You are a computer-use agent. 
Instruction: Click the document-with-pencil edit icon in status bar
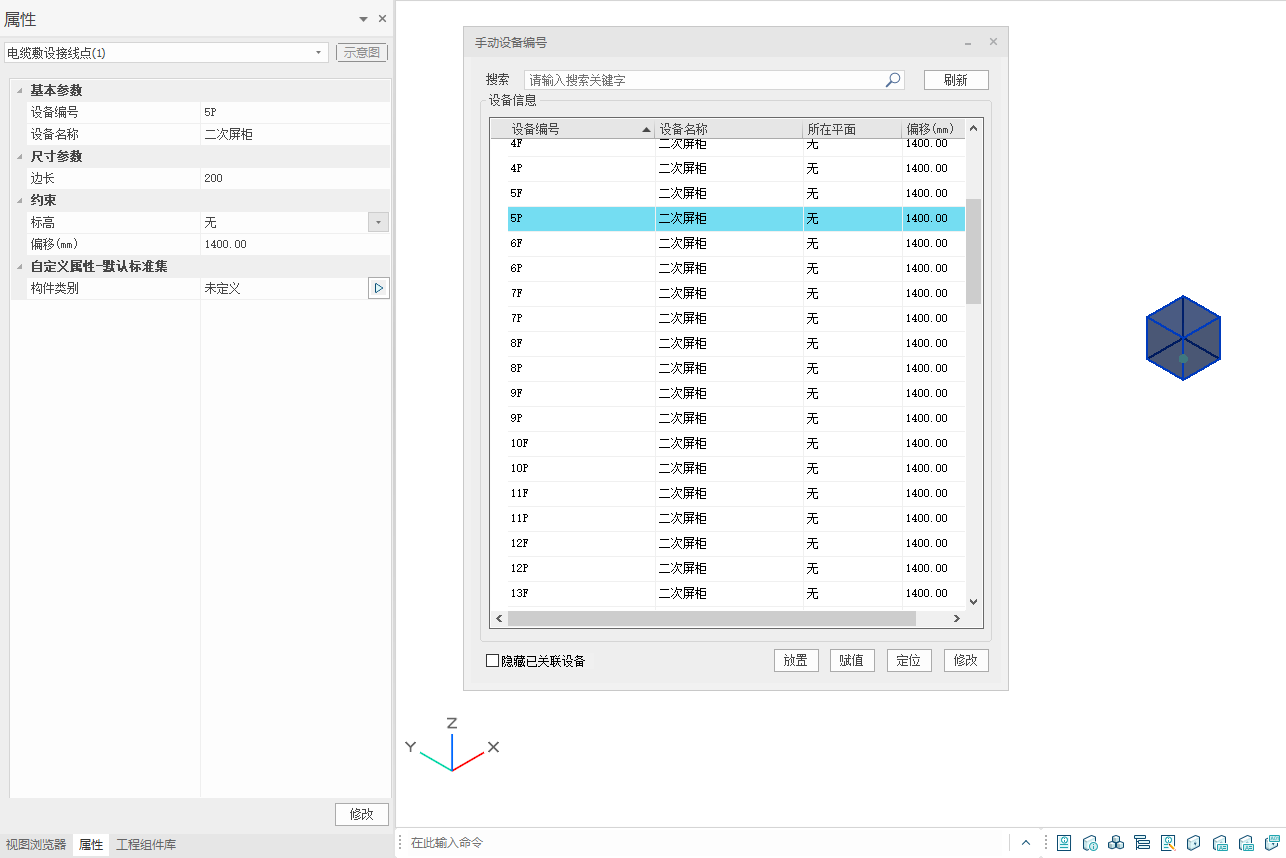tap(1168, 843)
